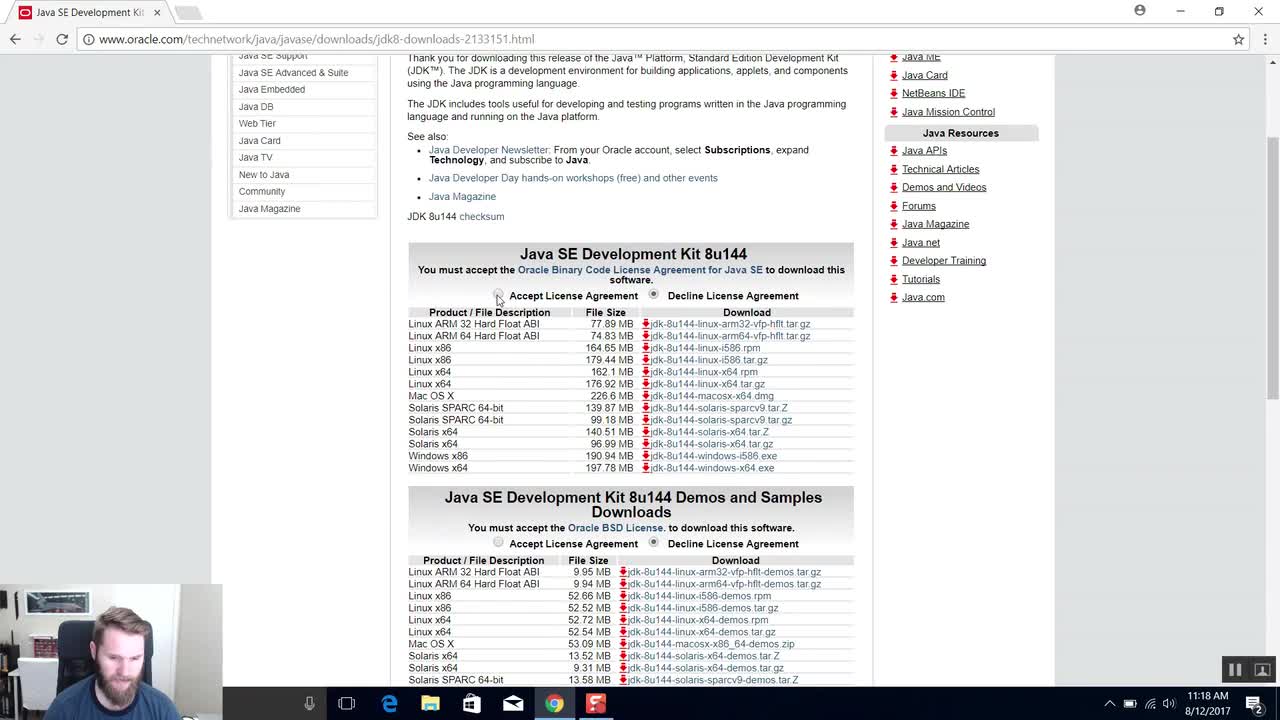Close the Java SE Development Kit tab
The image size is (1280, 720).
pyautogui.click(x=157, y=12)
